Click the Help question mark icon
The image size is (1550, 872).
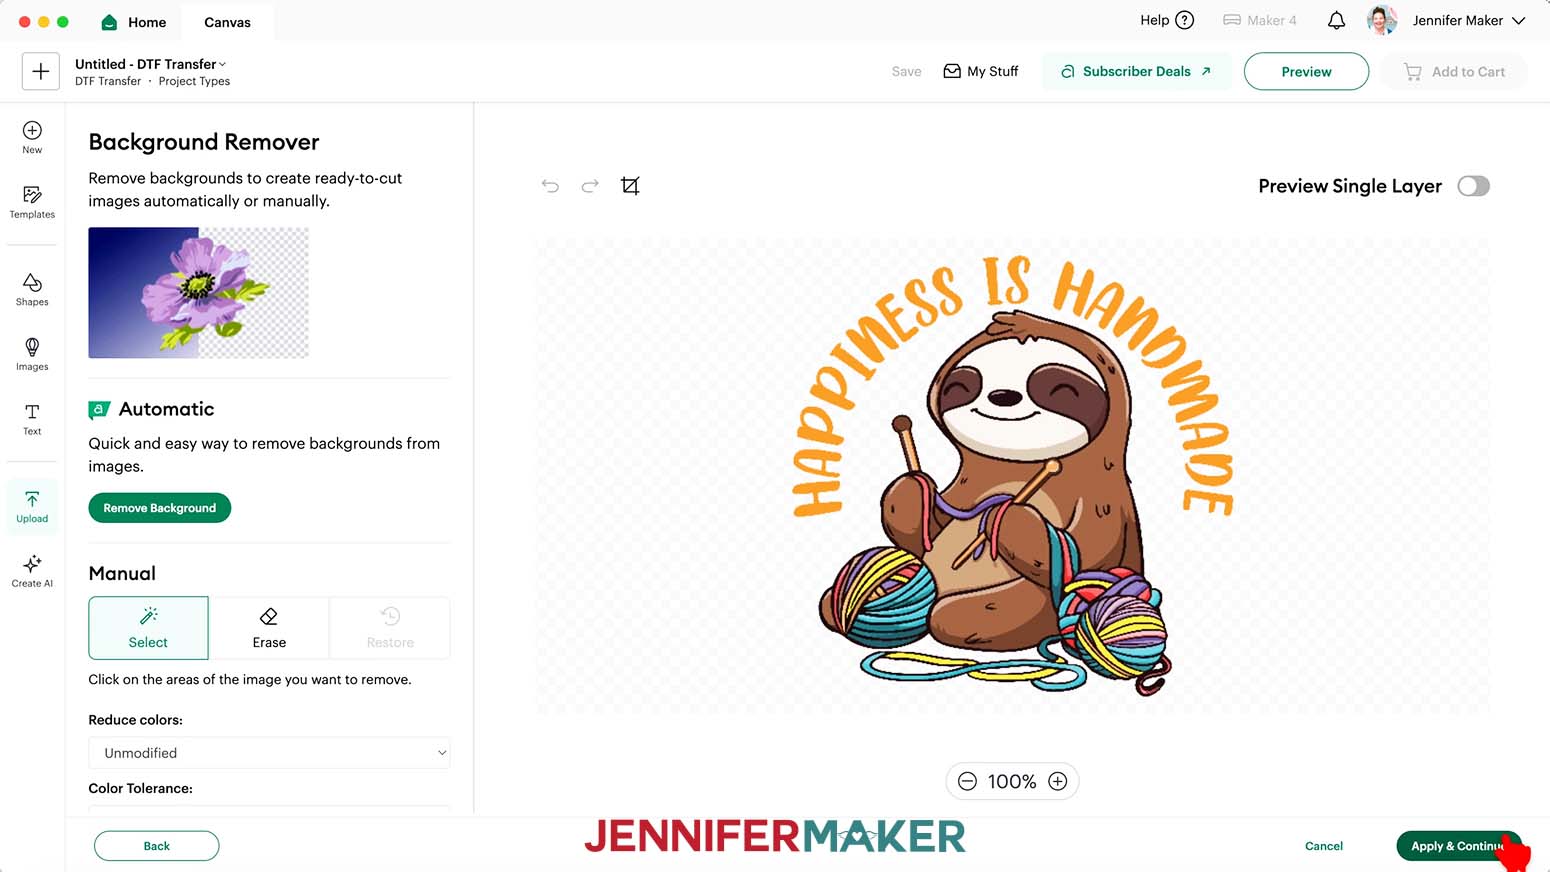pos(1185,20)
